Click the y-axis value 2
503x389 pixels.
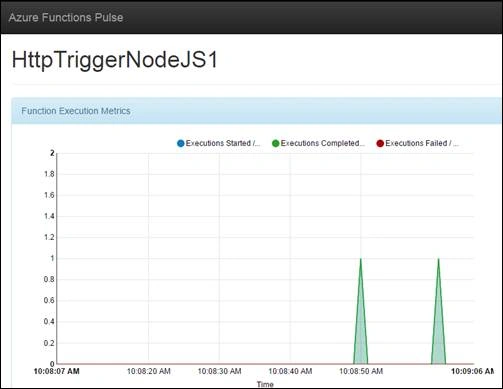tap(52, 153)
